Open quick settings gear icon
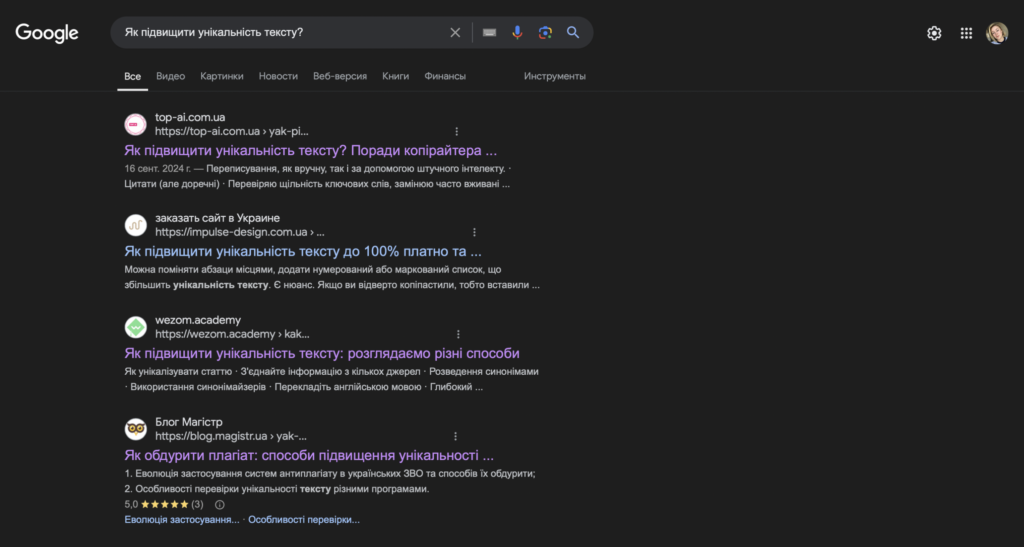 (x=934, y=33)
